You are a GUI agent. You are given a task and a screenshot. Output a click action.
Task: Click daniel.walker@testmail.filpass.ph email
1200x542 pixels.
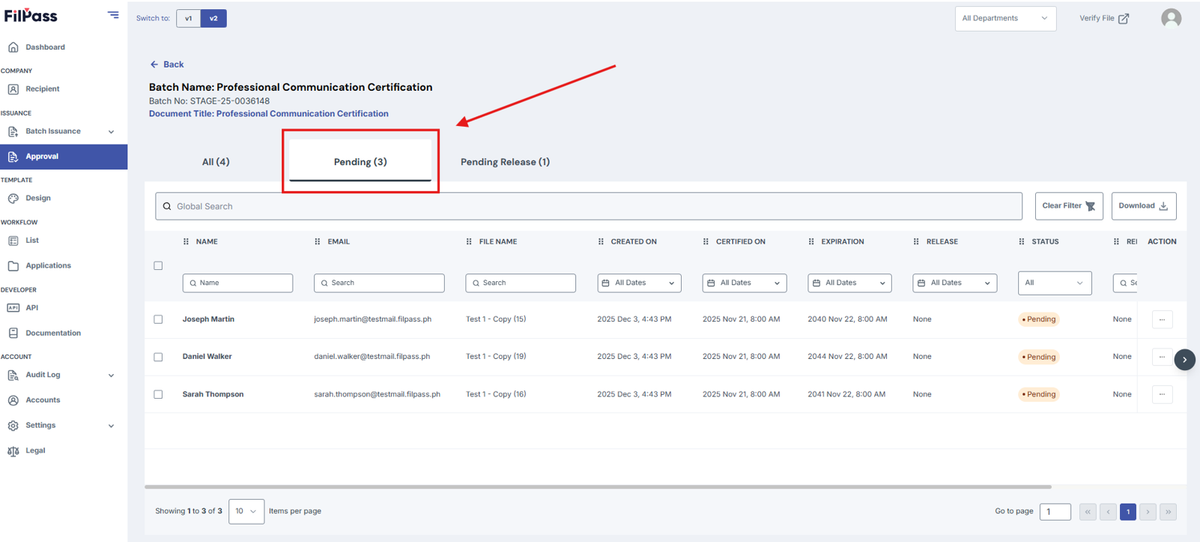tap(372, 356)
